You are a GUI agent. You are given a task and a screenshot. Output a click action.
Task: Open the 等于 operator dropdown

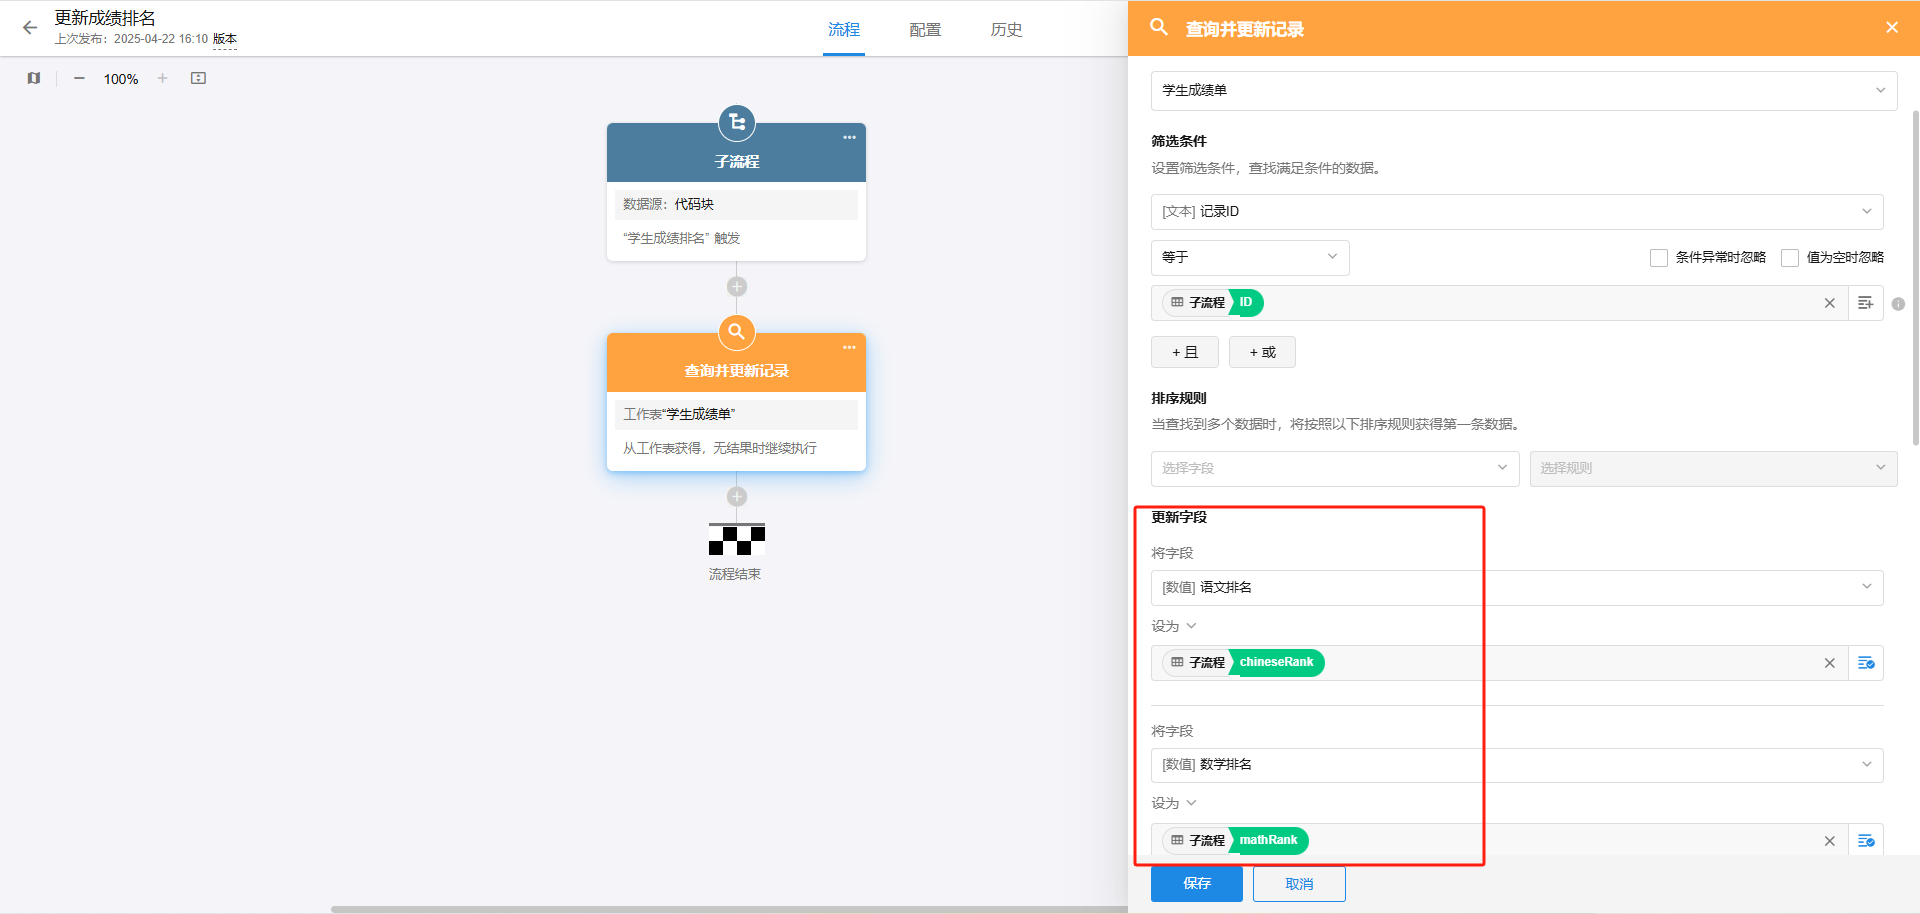1250,258
